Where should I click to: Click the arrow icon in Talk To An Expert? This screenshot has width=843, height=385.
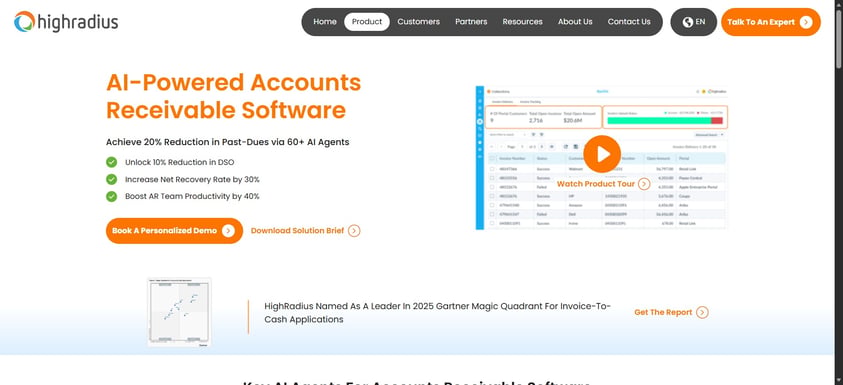click(x=805, y=22)
